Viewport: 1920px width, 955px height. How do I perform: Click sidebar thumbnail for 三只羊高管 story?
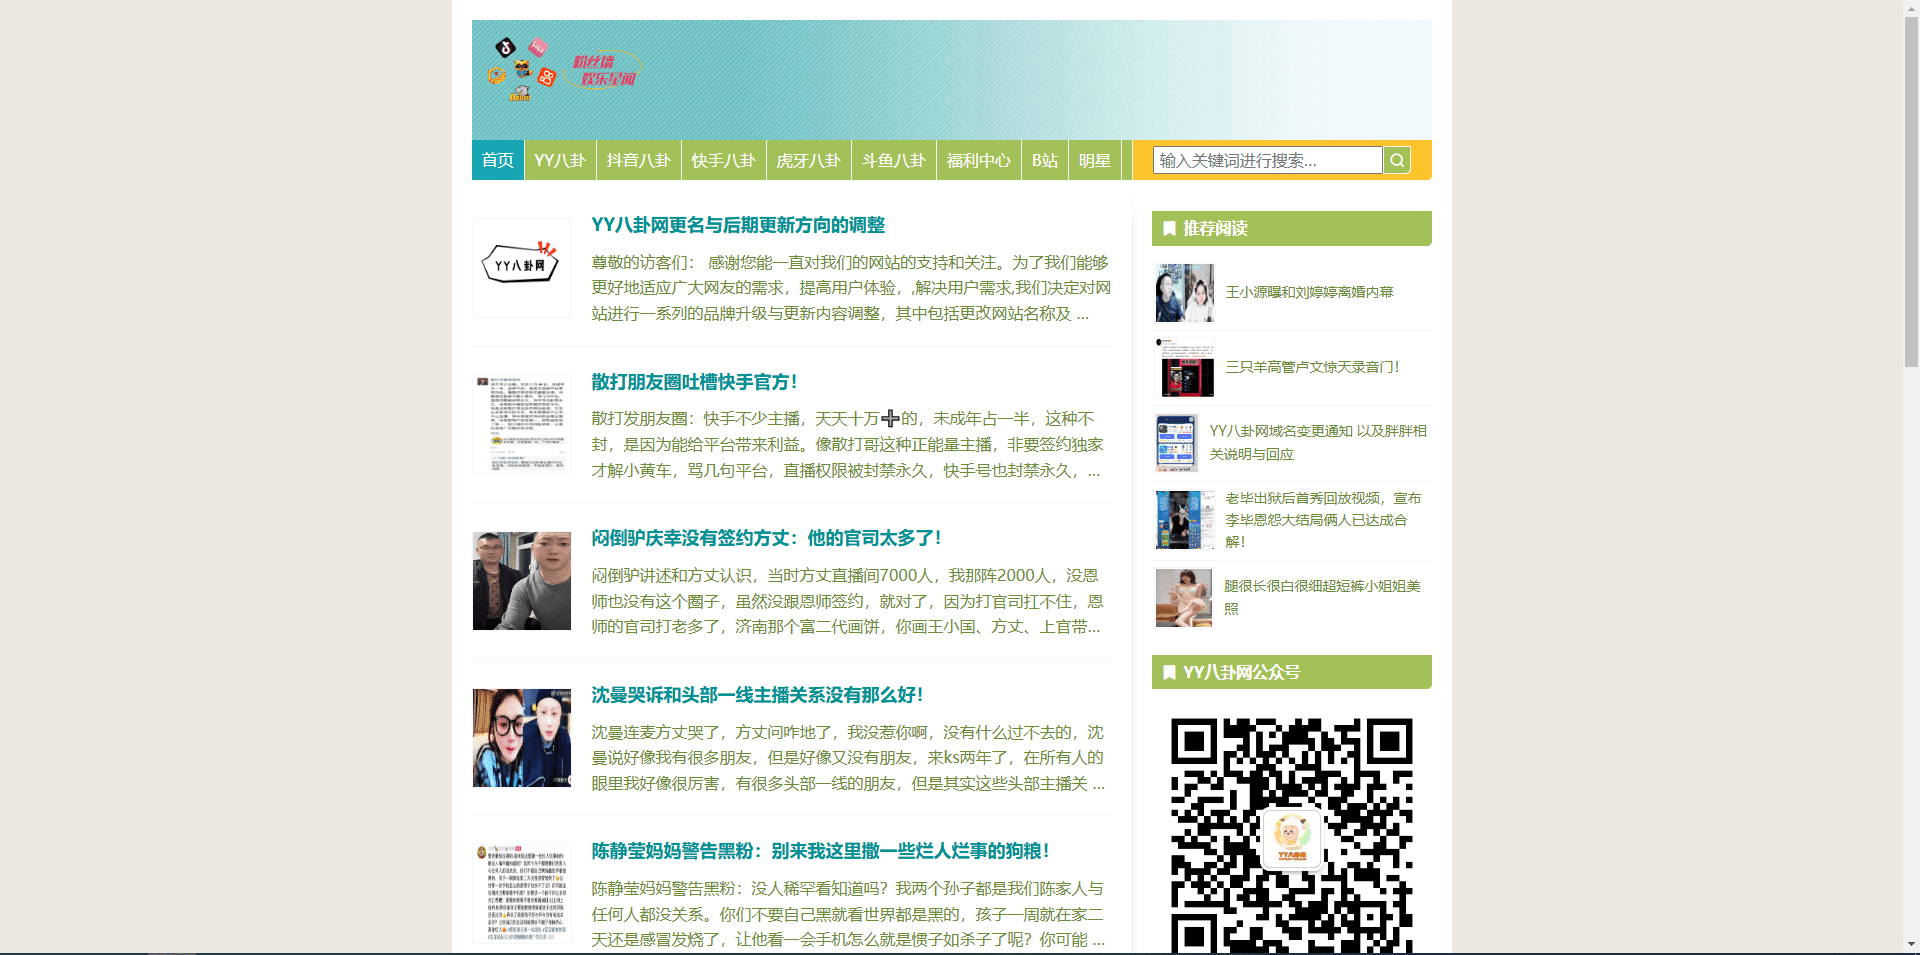(1185, 368)
